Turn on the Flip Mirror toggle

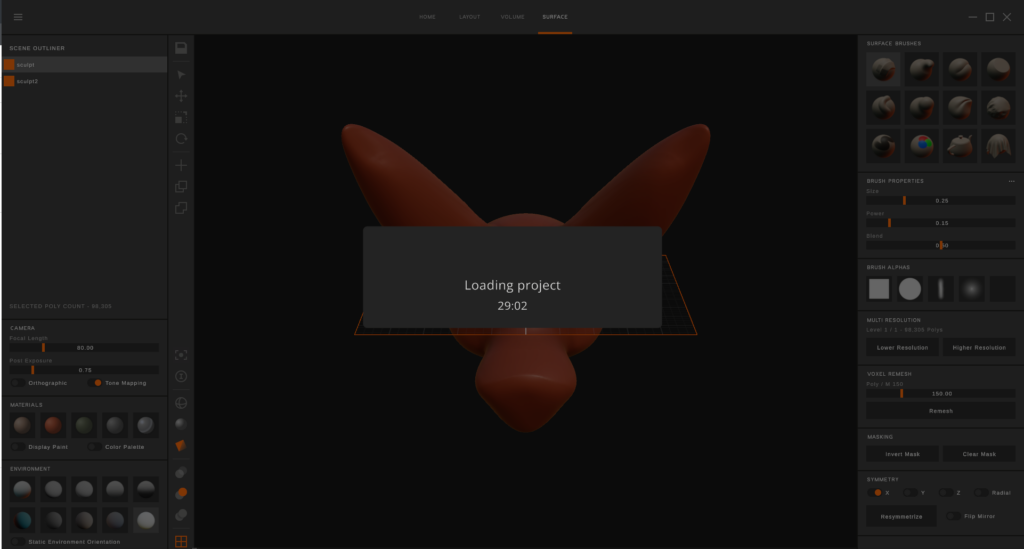pyautogui.click(x=953, y=516)
